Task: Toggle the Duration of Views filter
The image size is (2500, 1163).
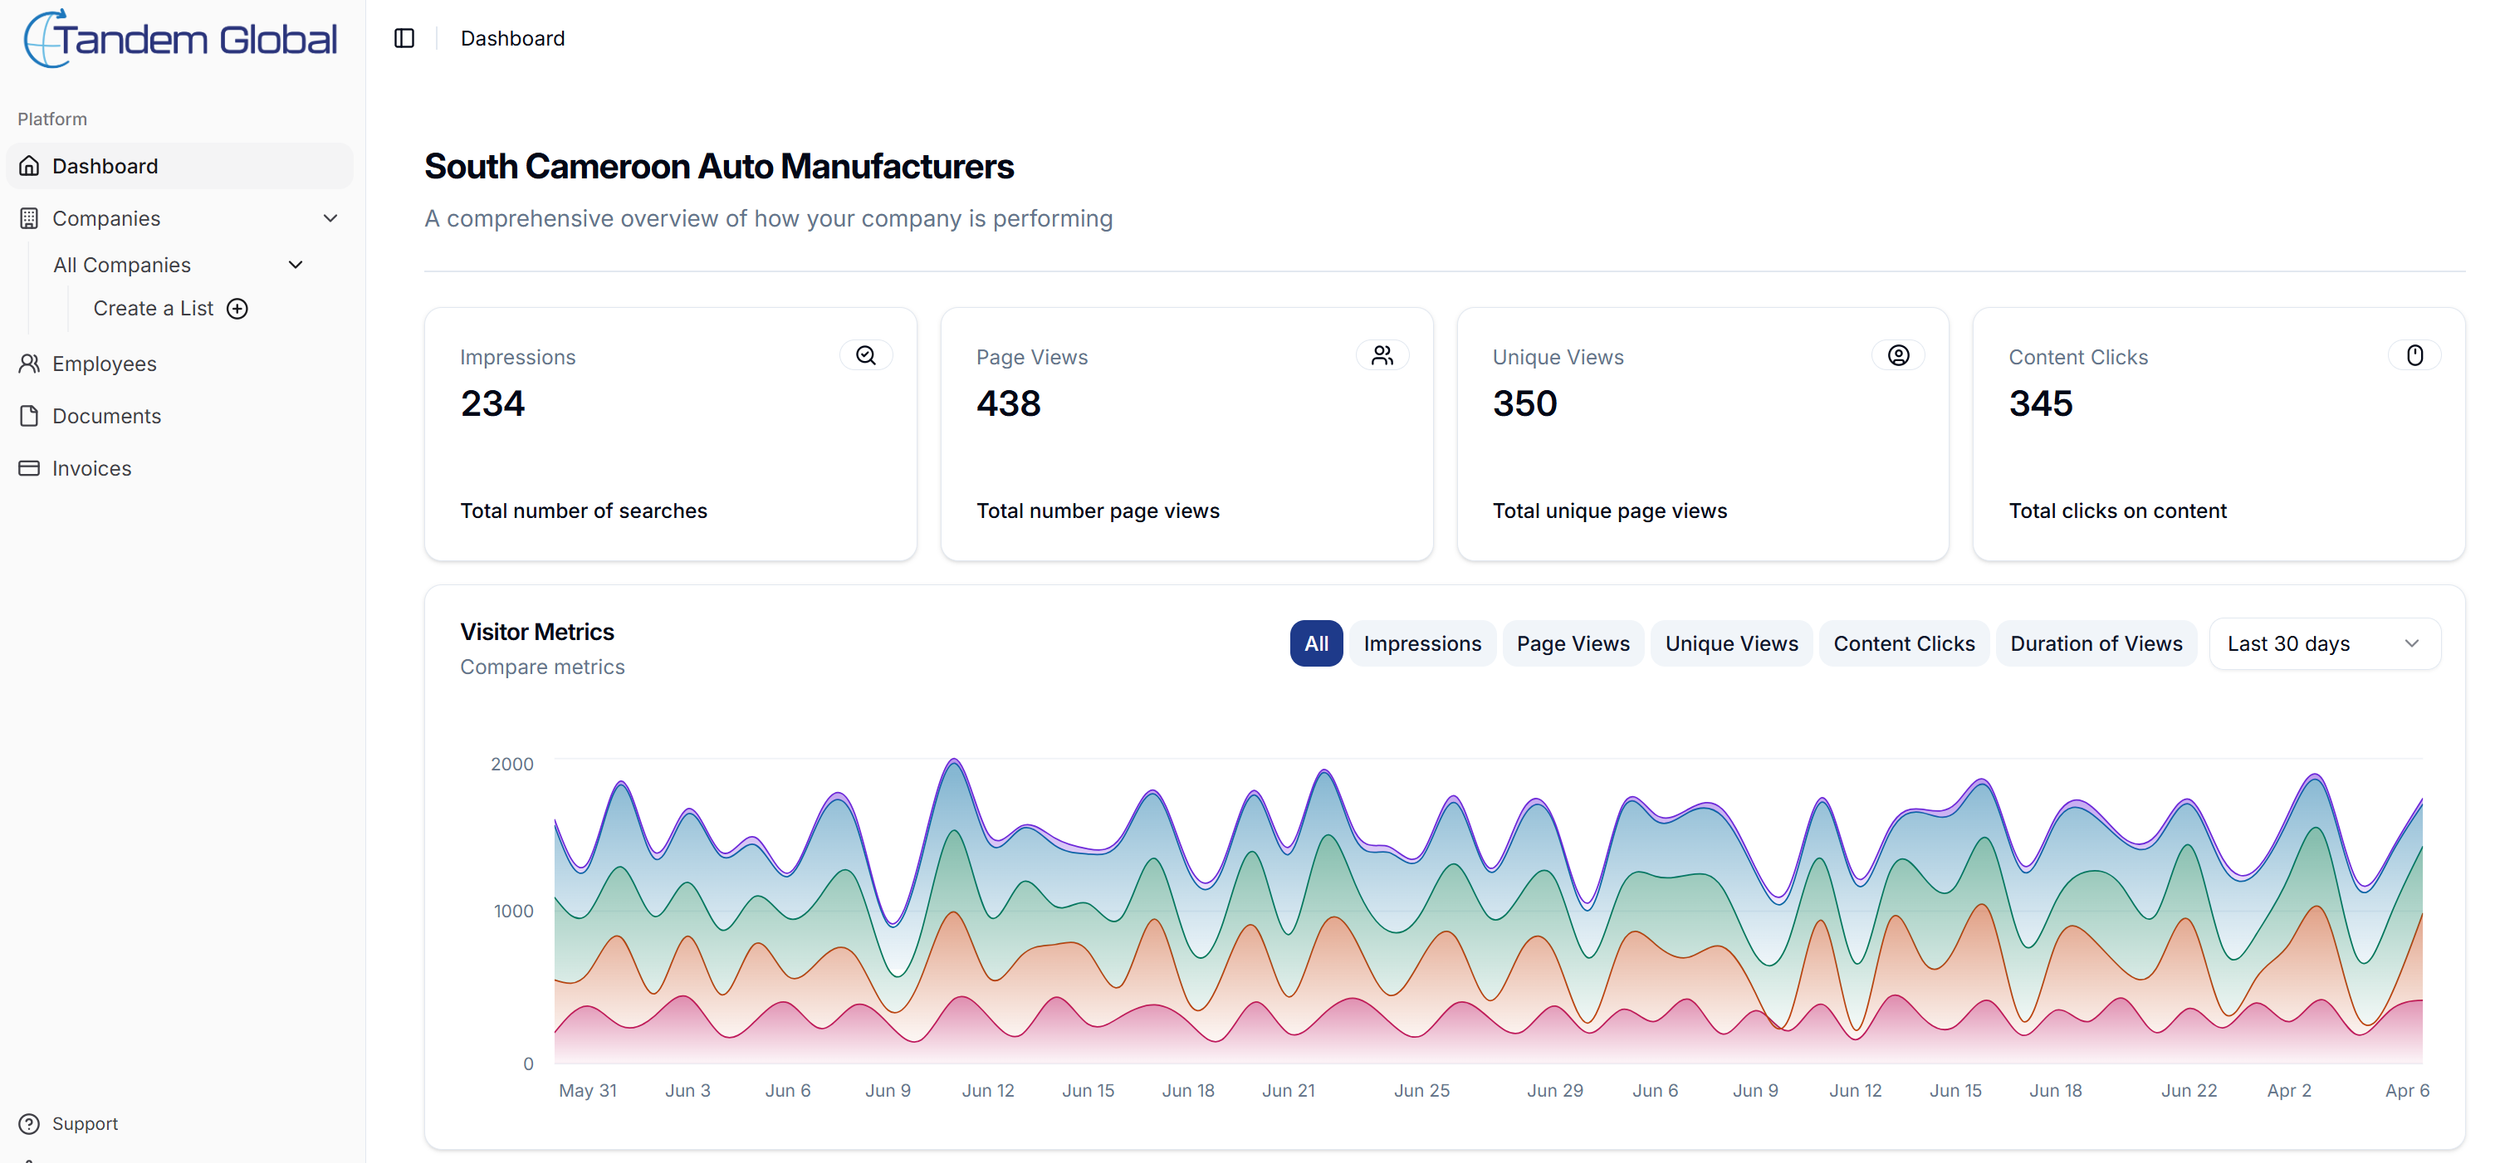Action: tap(2095, 643)
